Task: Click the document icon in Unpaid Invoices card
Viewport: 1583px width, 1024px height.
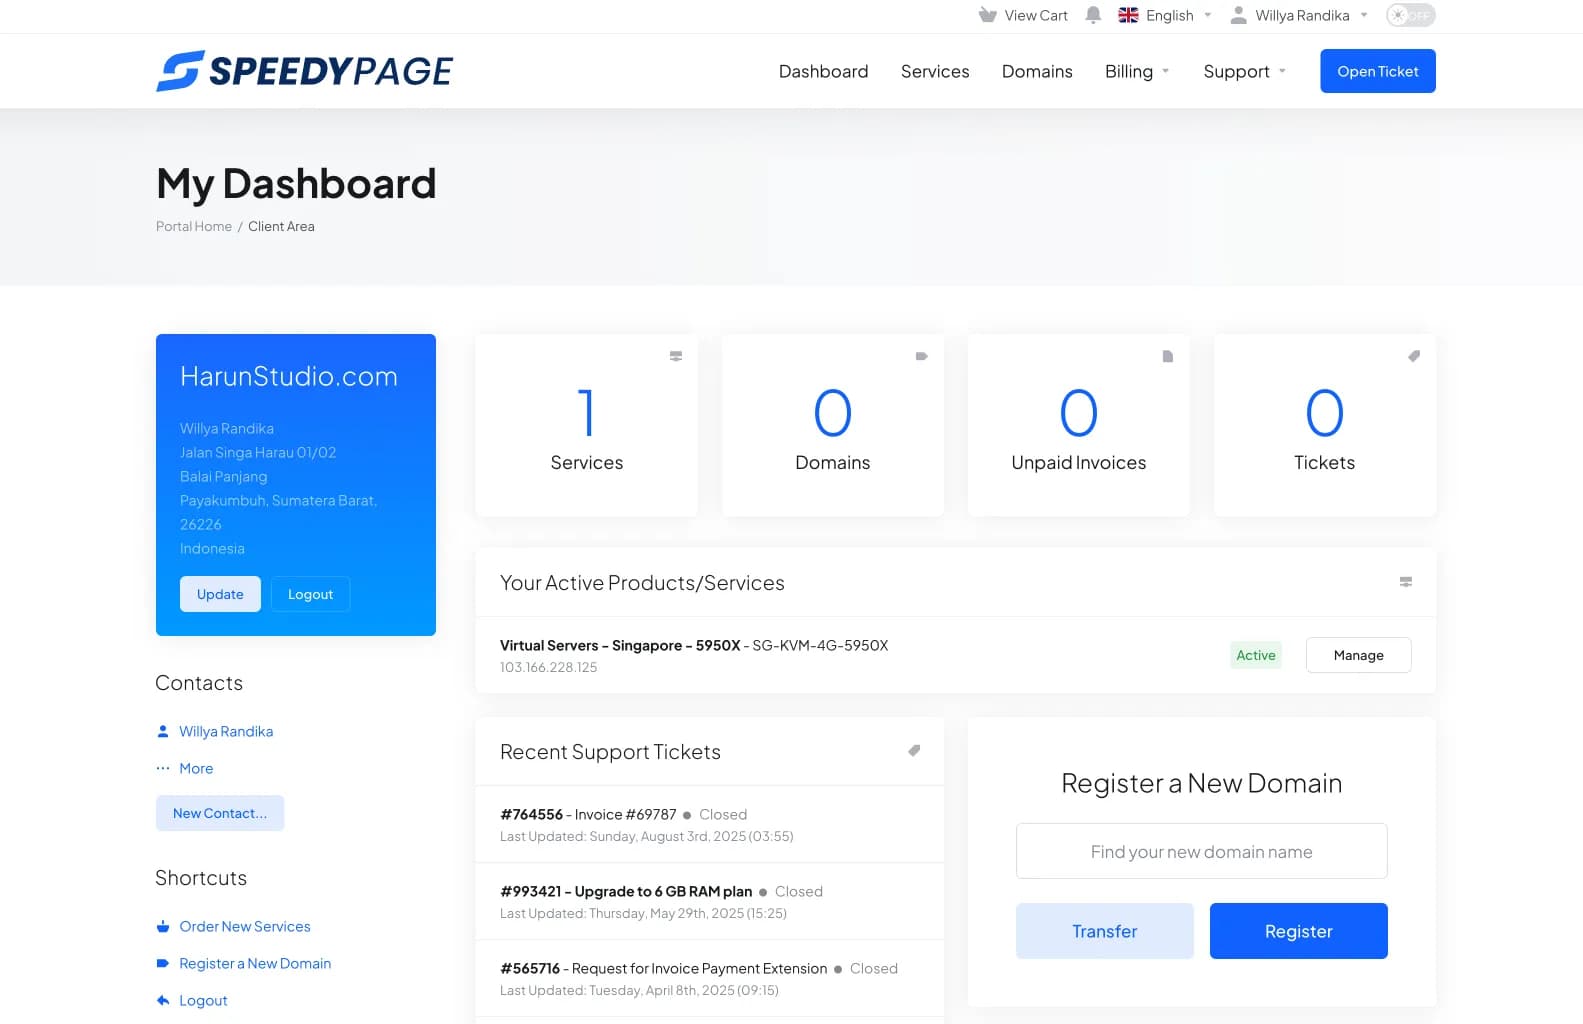Action: pos(1167,356)
